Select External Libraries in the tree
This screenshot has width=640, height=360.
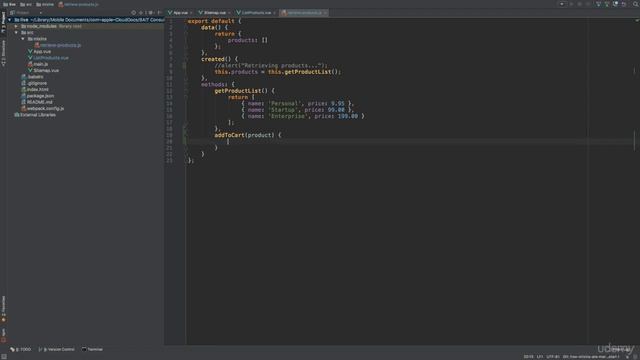click(38, 115)
